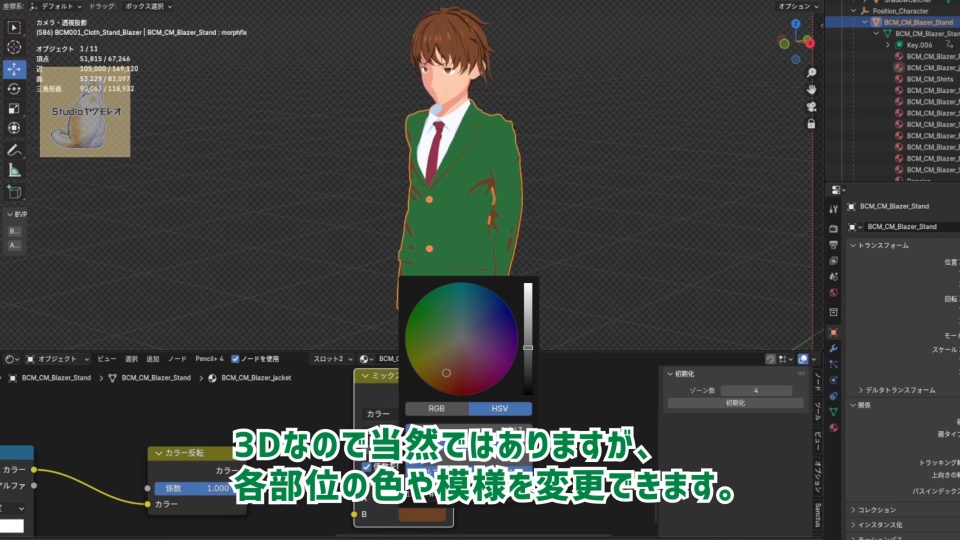This screenshot has width=960, height=540.
Task: Open the Modifiers wrench properties tab
Action: (x=833, y=348)
